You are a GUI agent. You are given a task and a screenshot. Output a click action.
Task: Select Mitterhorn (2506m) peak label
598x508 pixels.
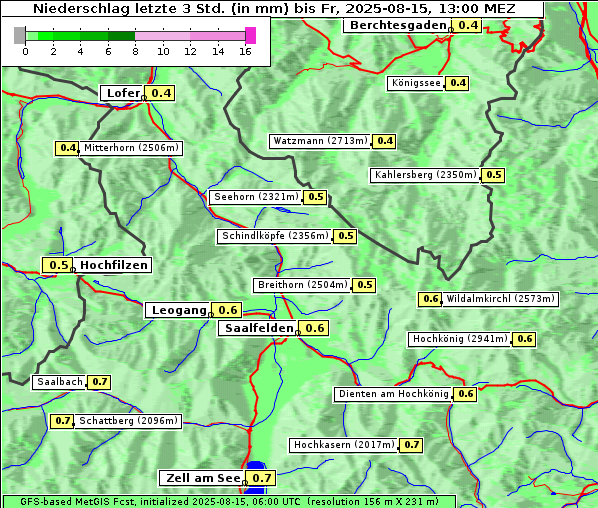click(131, 148)
